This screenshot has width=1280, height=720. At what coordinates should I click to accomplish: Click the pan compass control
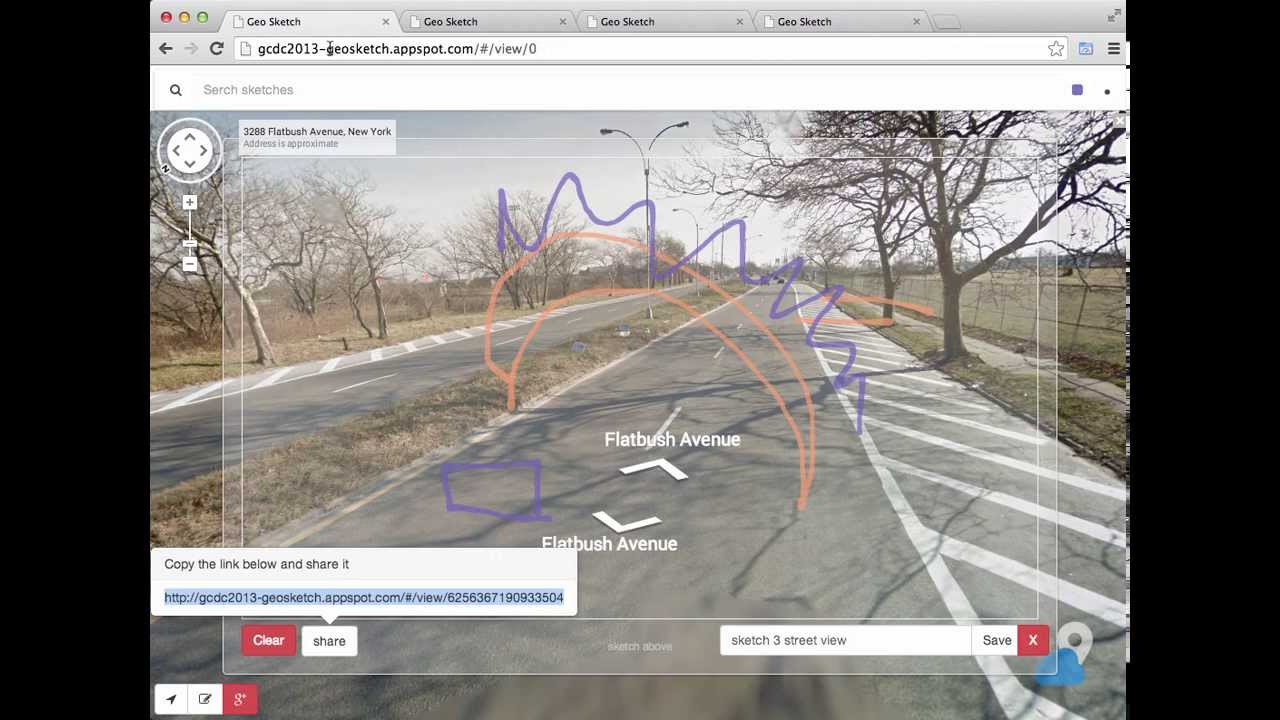coord(189,150)
